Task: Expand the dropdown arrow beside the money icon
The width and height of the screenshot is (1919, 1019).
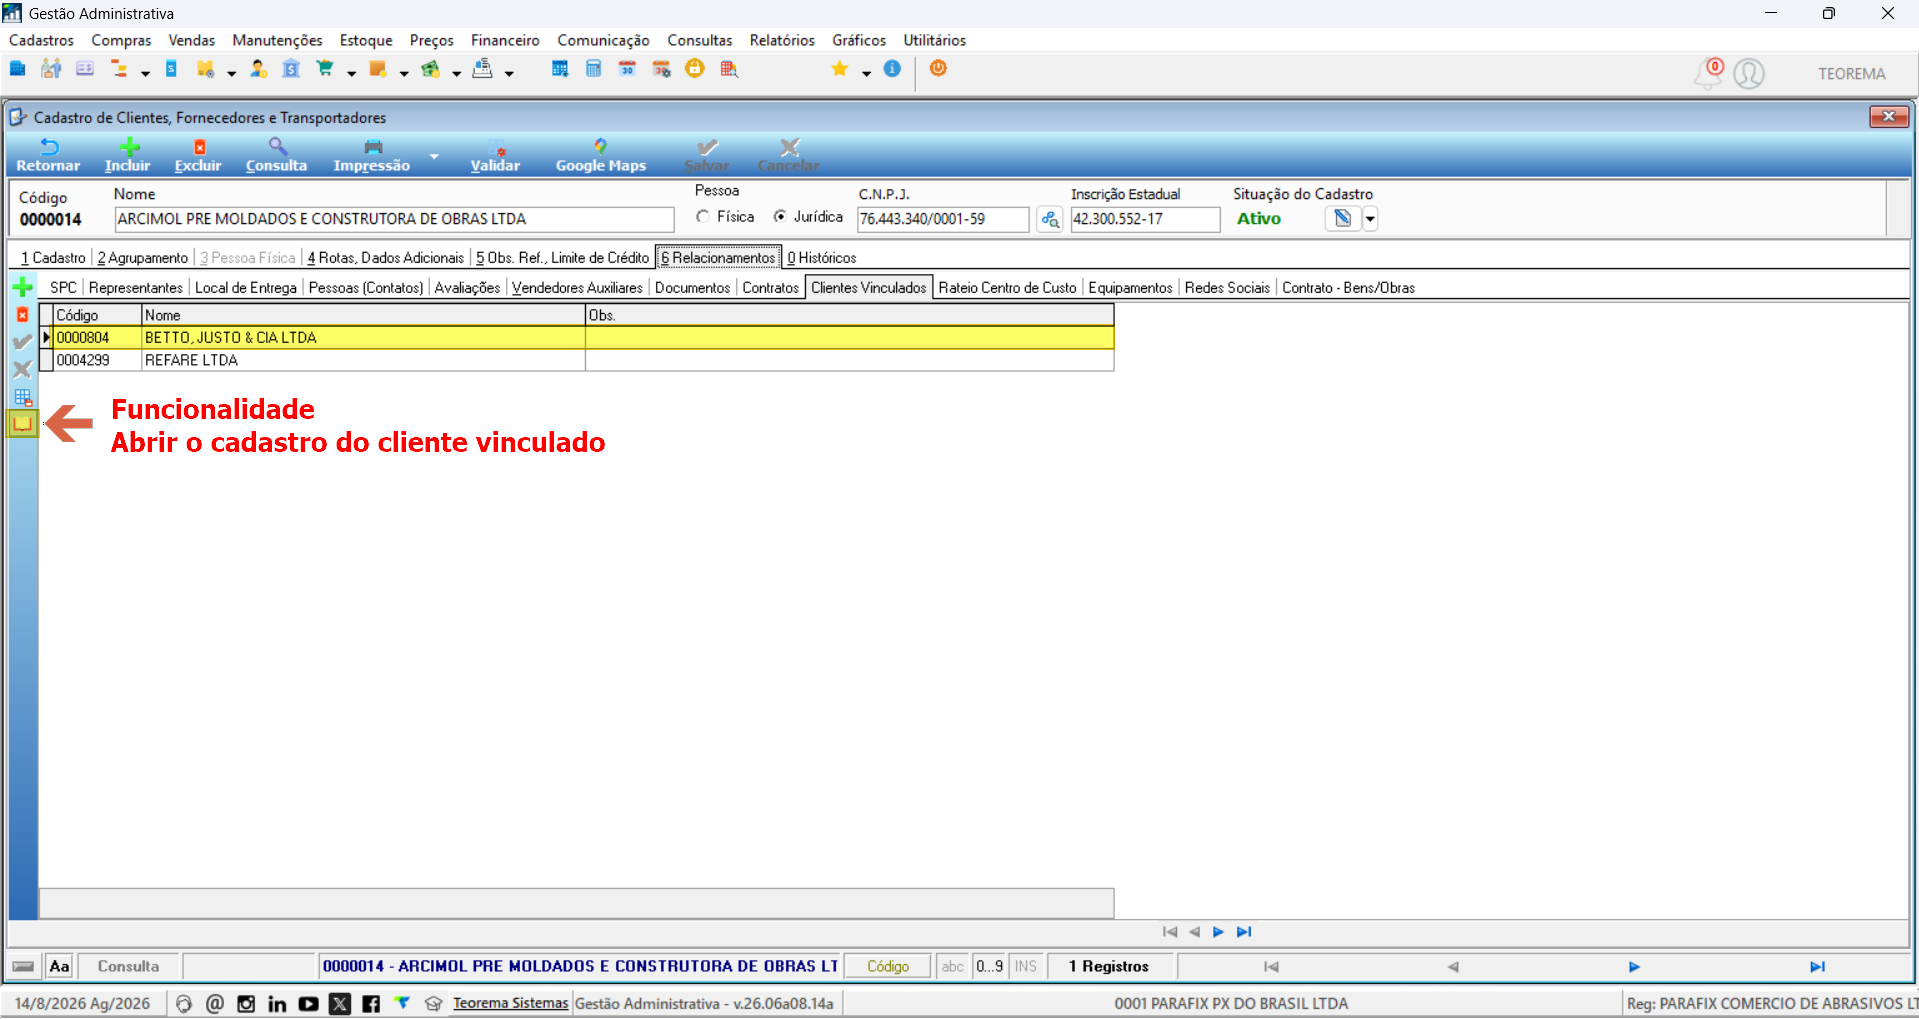Action: (x=456, y=72)
